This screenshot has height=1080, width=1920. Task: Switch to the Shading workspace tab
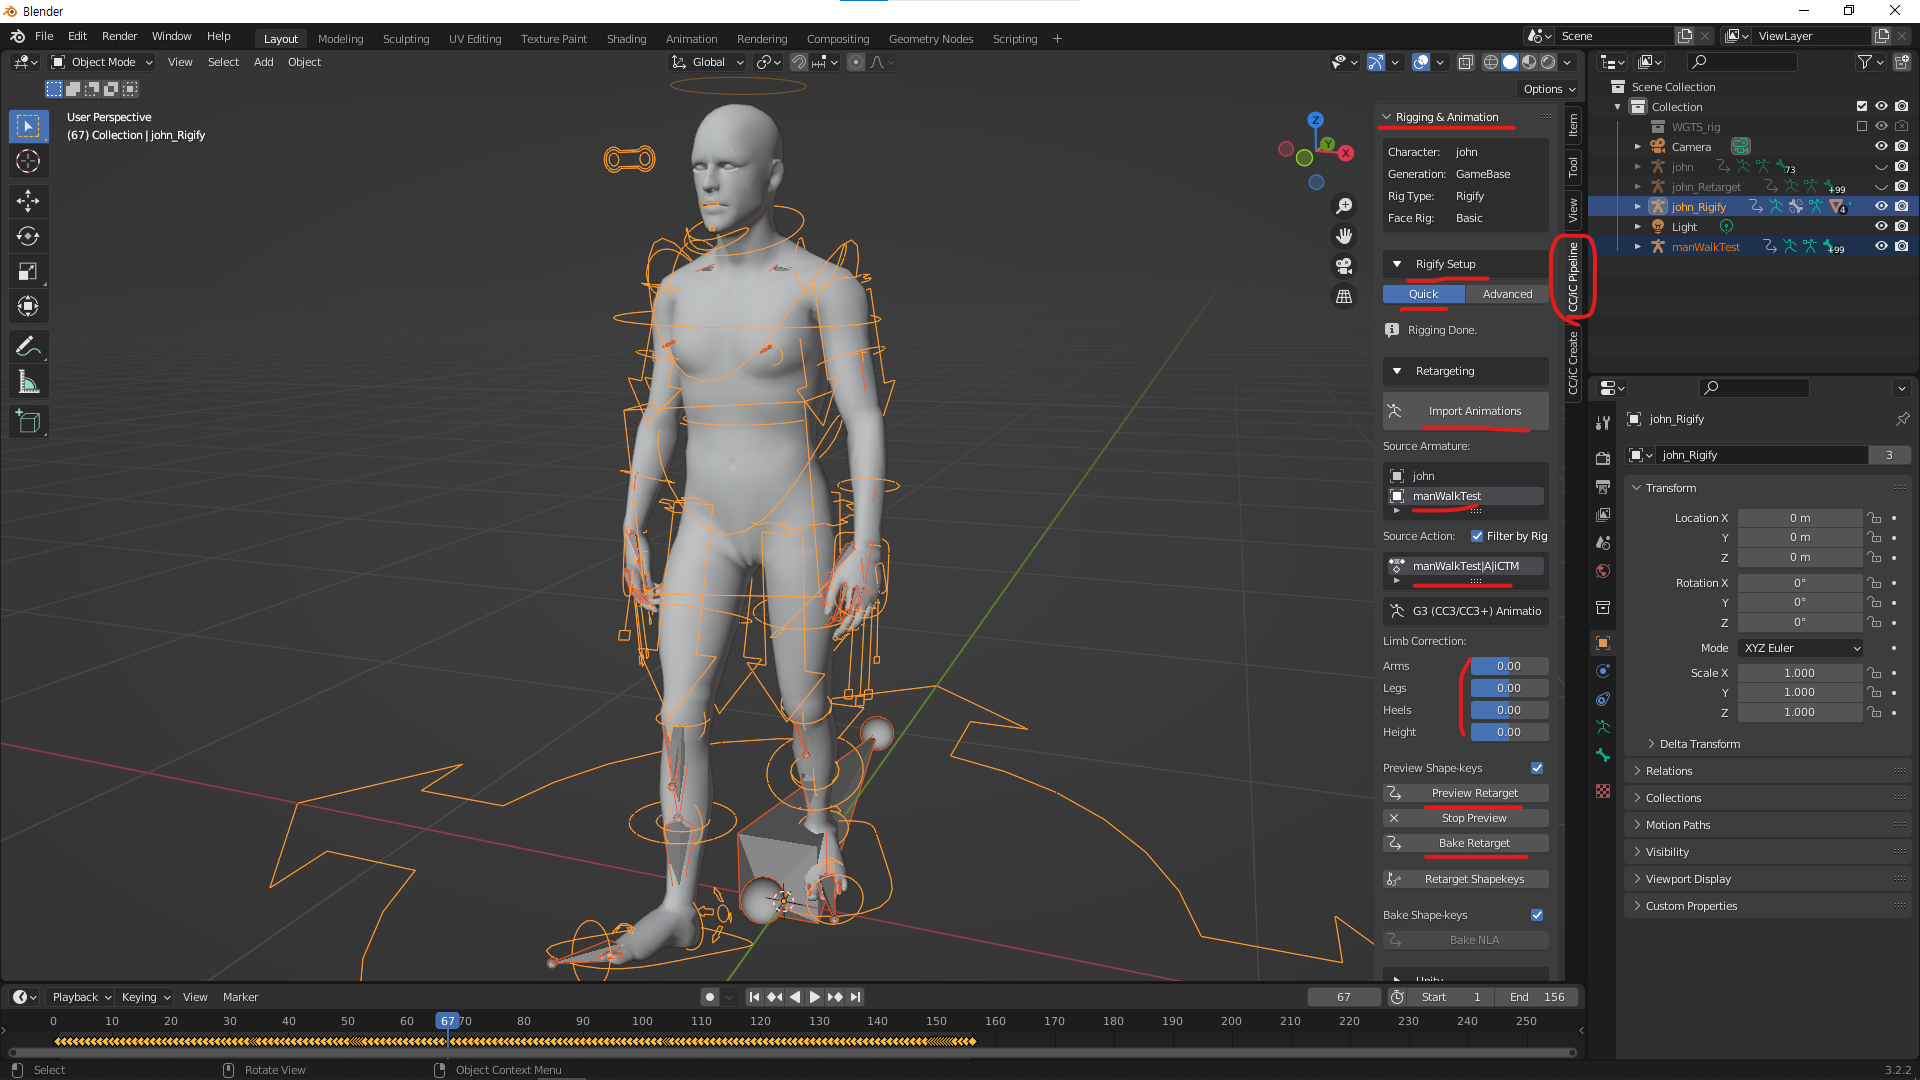click(626, 39)
